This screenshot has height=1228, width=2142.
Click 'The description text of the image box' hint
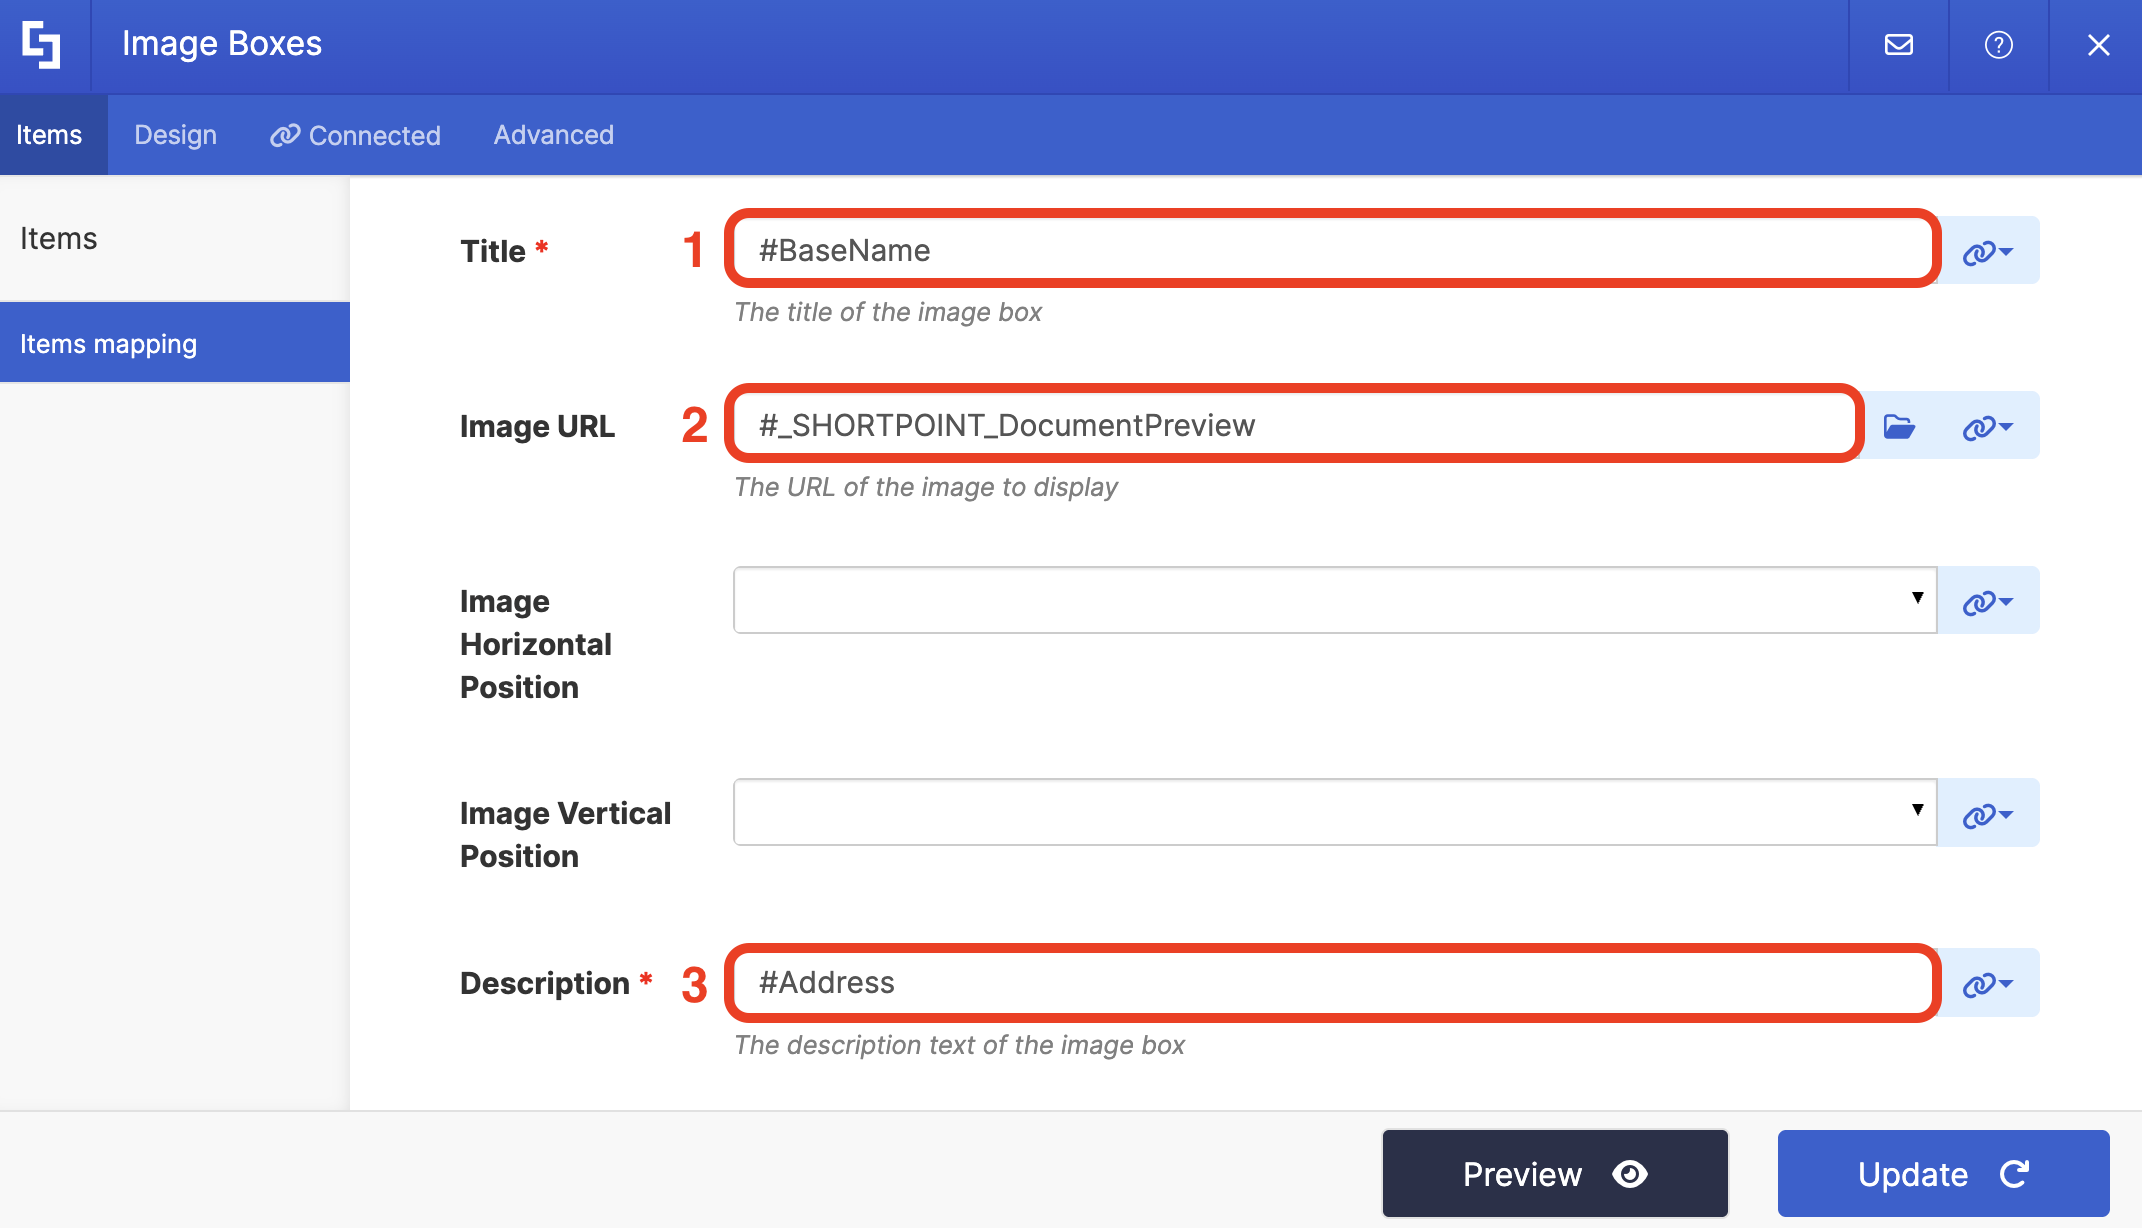click(959, 1045)
